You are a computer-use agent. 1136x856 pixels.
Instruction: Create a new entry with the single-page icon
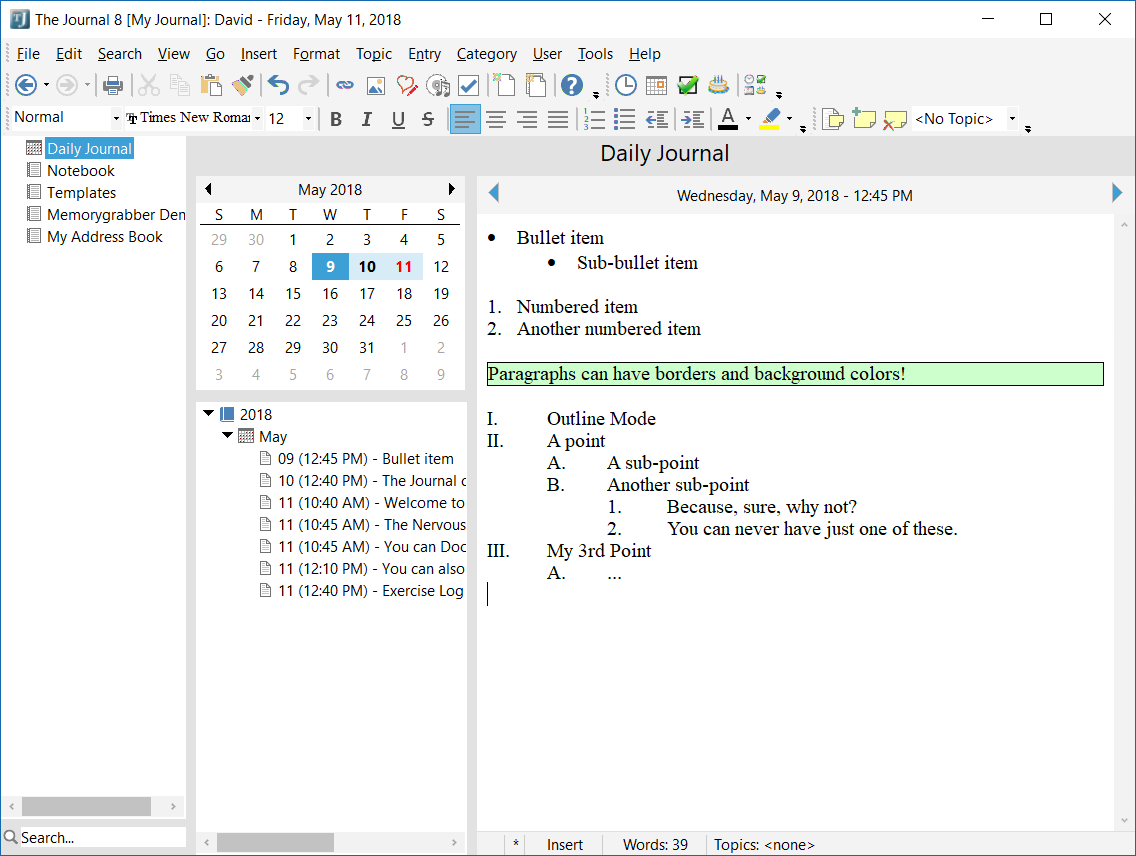505,85
